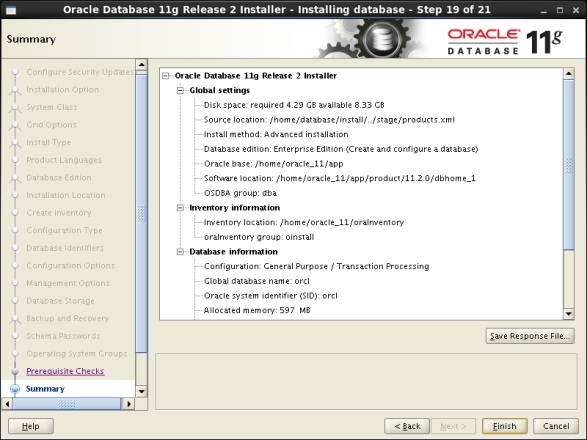Image resolution: width=587 pixels, height=440 pixels.
Task: Select 'Allocated memory: 597 MB' row
Action: (x=257, y=310)
